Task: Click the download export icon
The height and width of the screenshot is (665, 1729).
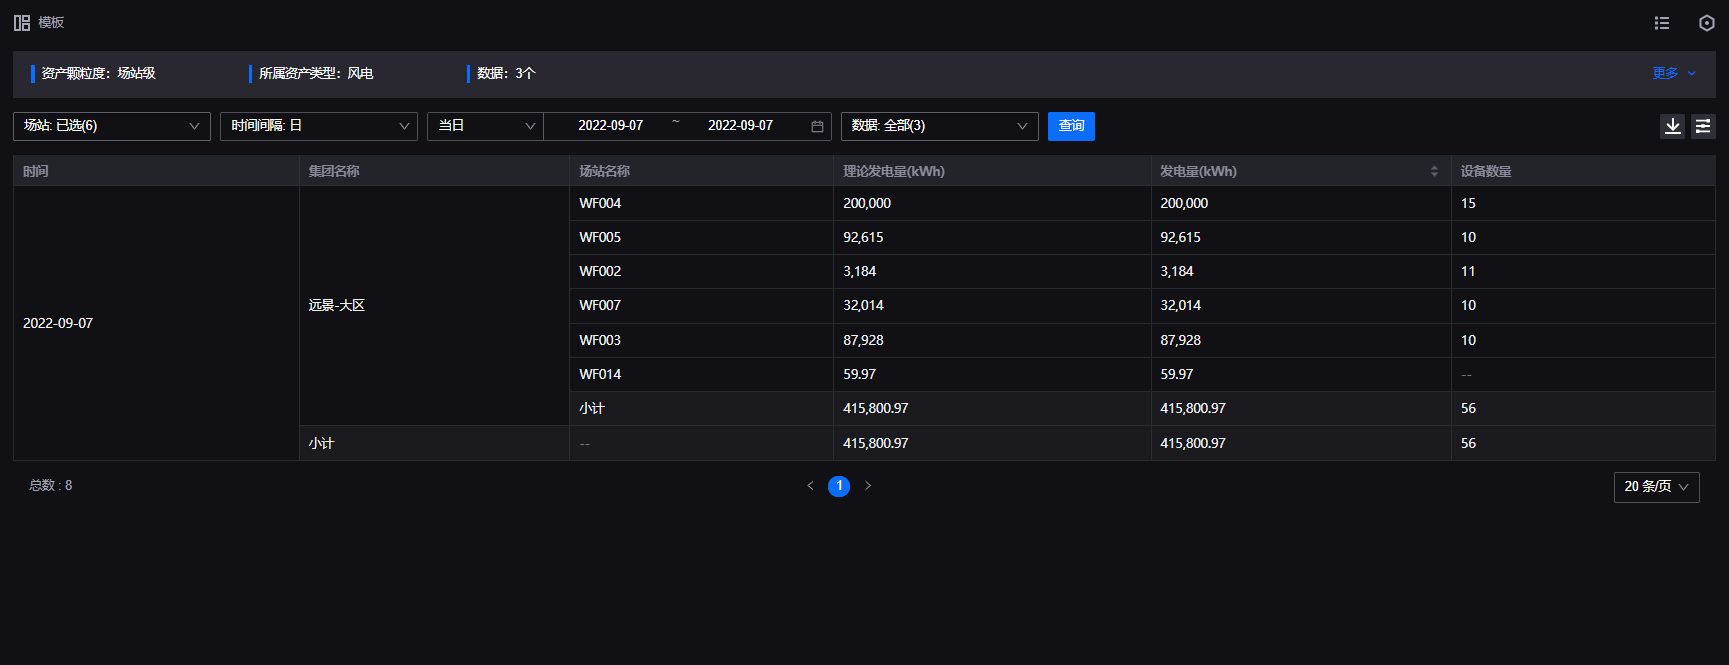Action: (x=1673, y=126)
